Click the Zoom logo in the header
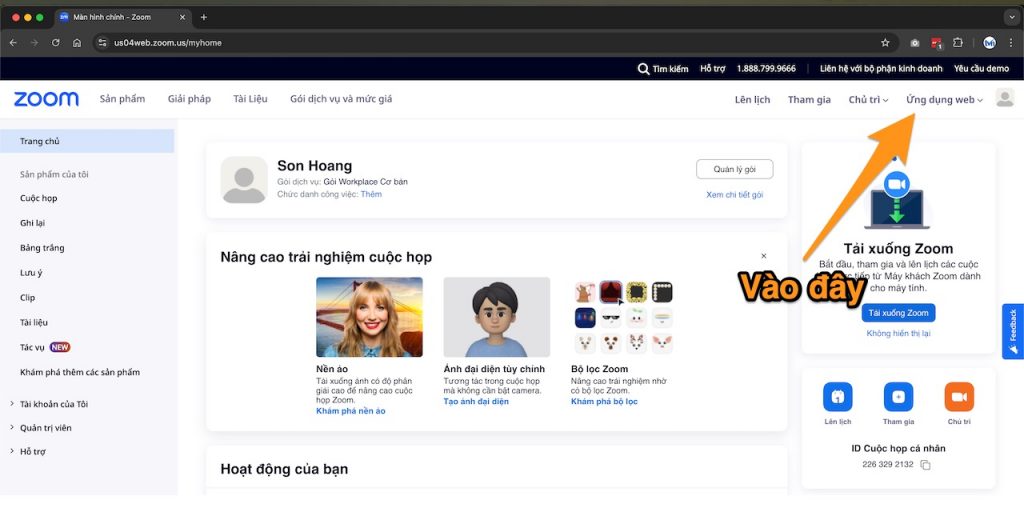This screenshot has height=528, width=1024. 46,99
